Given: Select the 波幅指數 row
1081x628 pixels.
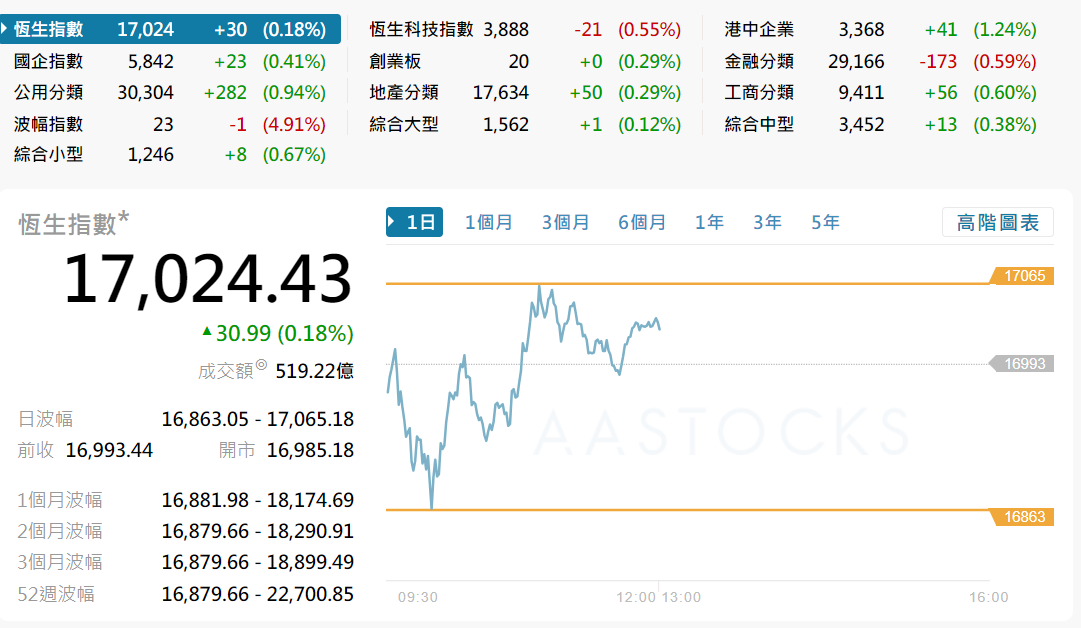Looking at the screenshot, I should [49, 124].
